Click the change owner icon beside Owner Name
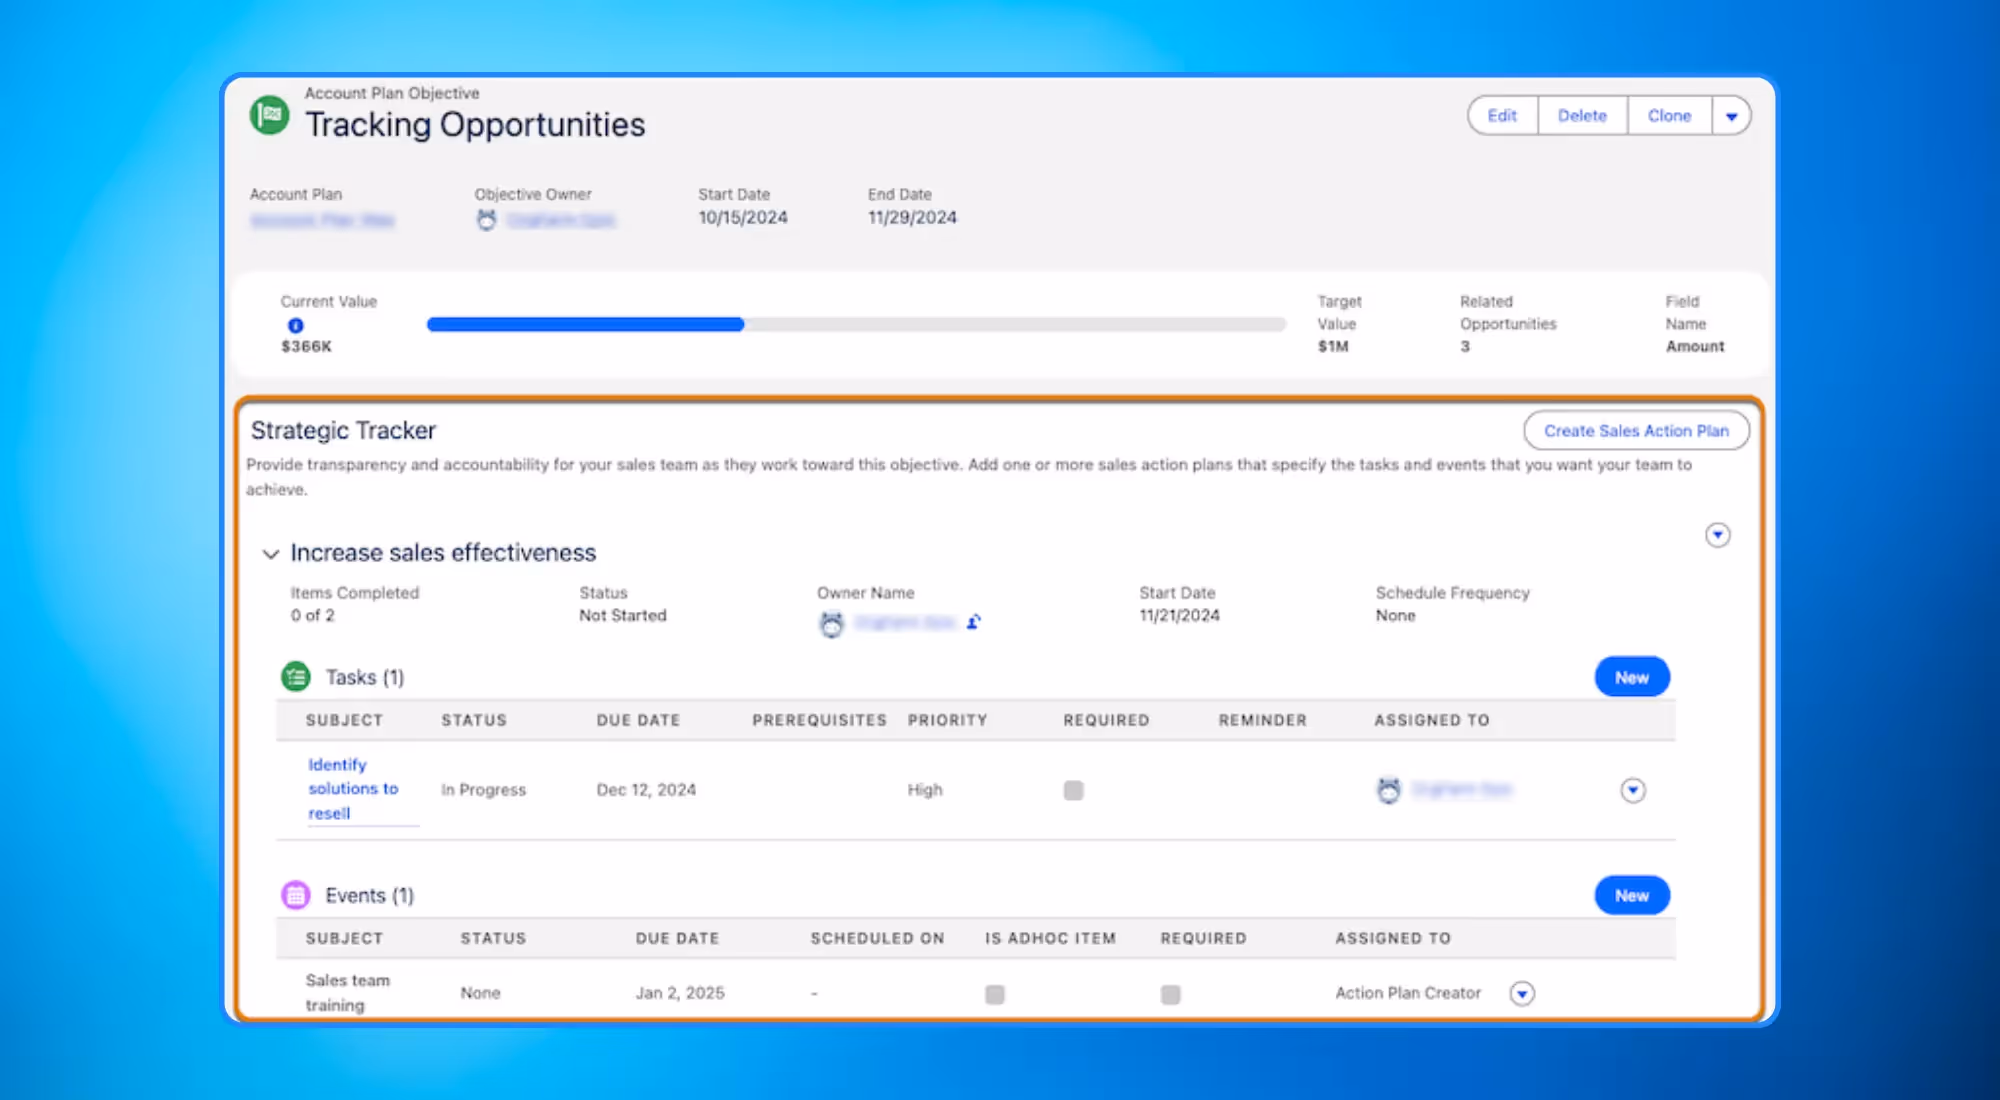Viewport: 2000px width, 1100px height. (x=974, y=622)
